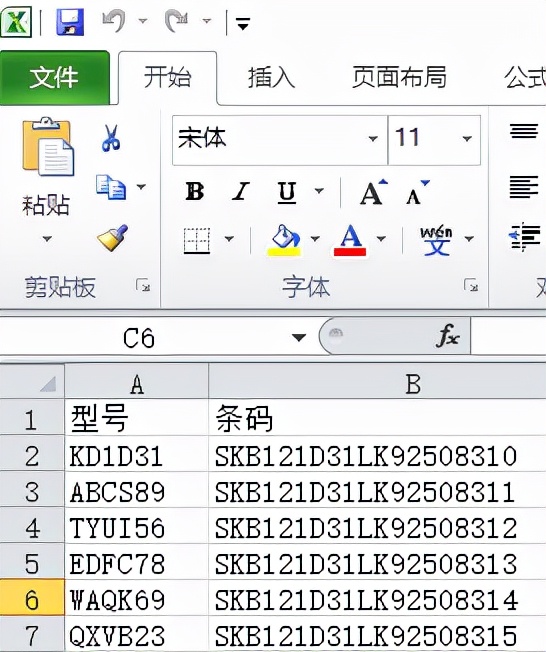Select cell containing WAQK69
Viewport: 546px width, 652px height.
[x=136, y=599]
